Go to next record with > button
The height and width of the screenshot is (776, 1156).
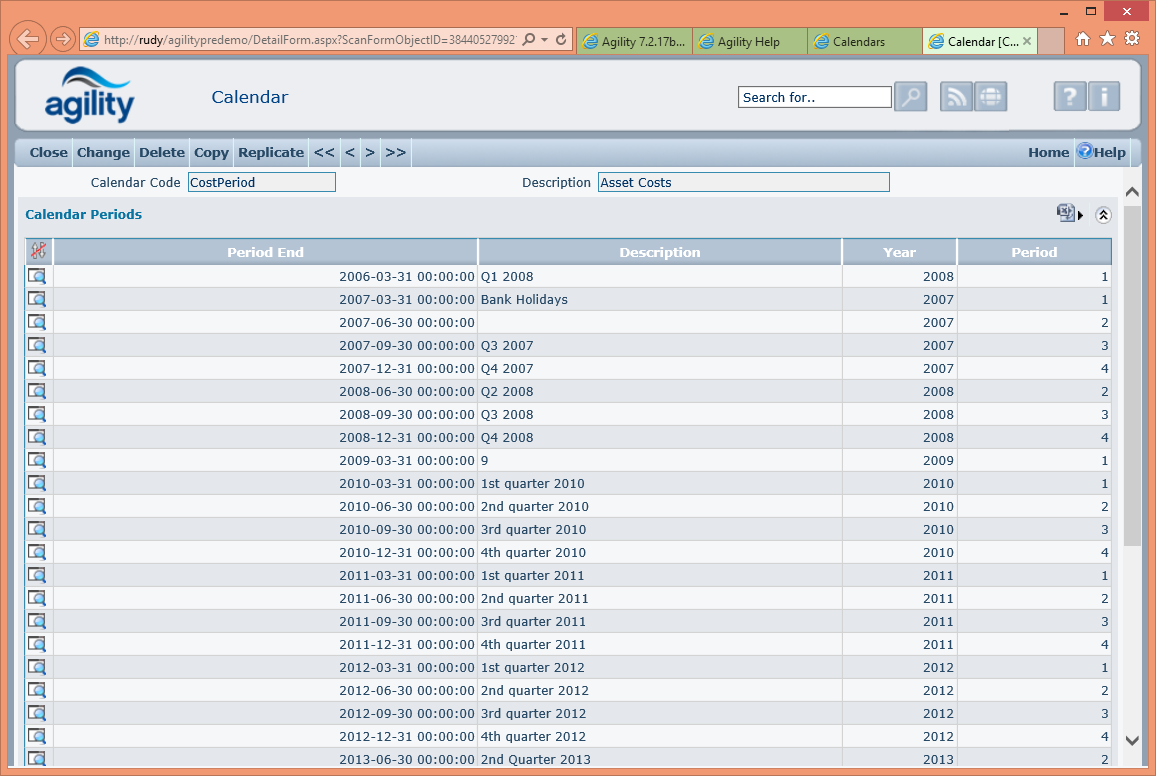[370, 152]
